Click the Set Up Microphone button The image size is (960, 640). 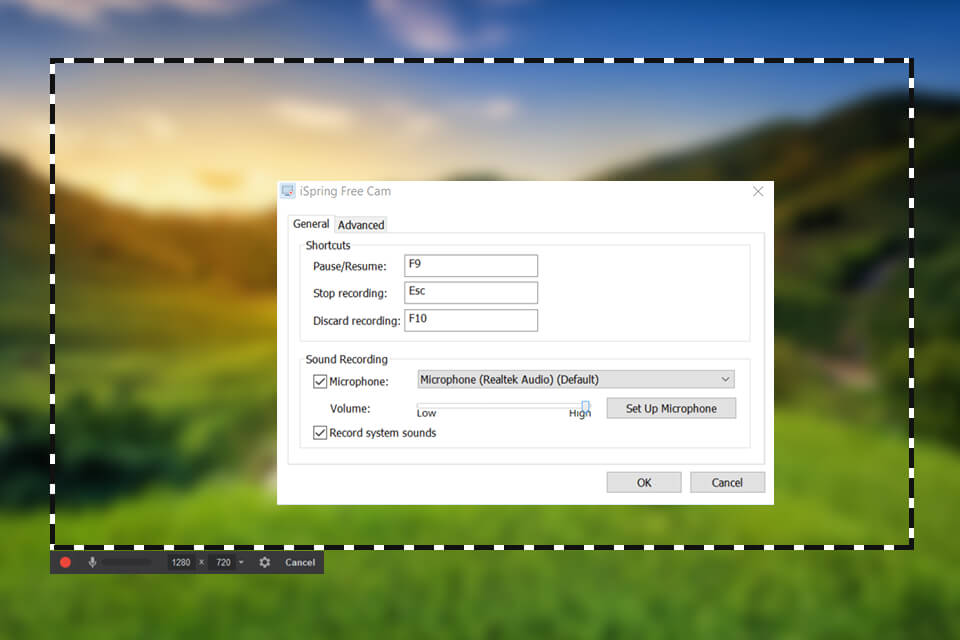coord(671,408)
